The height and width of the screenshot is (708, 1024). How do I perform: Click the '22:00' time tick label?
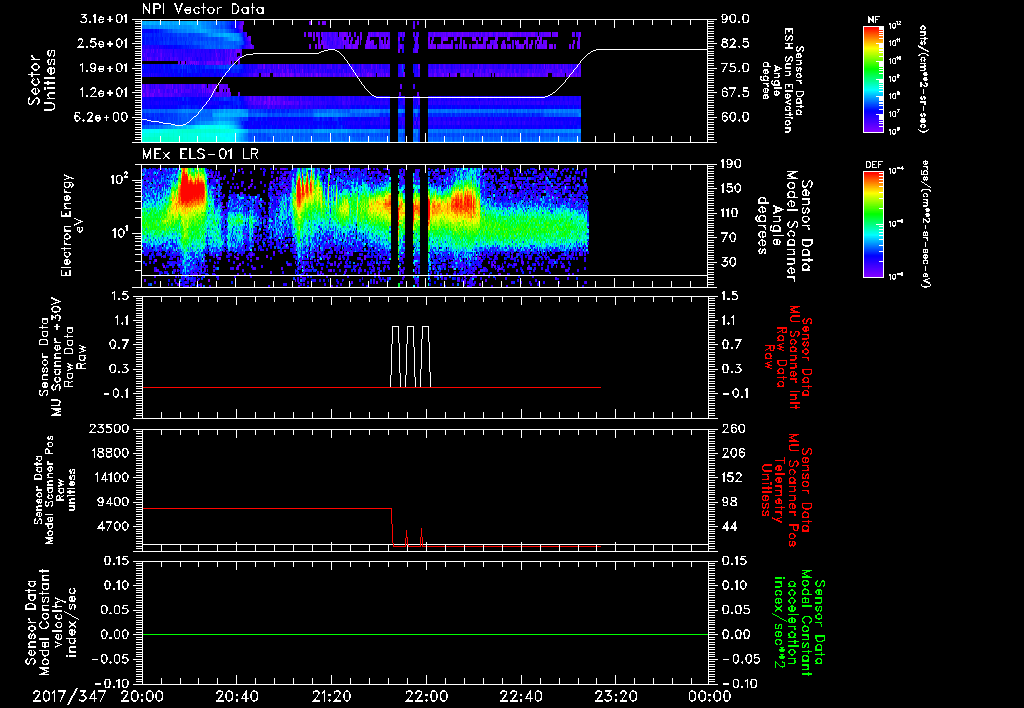pos(426,697)
